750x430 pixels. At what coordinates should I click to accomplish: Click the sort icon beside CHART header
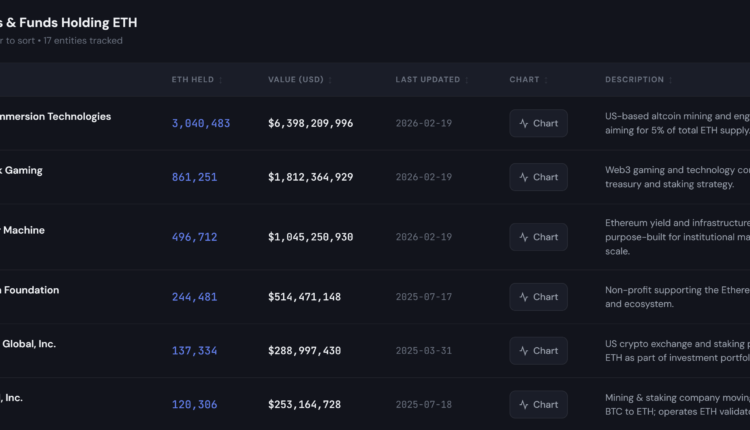(x=547, y=80)
